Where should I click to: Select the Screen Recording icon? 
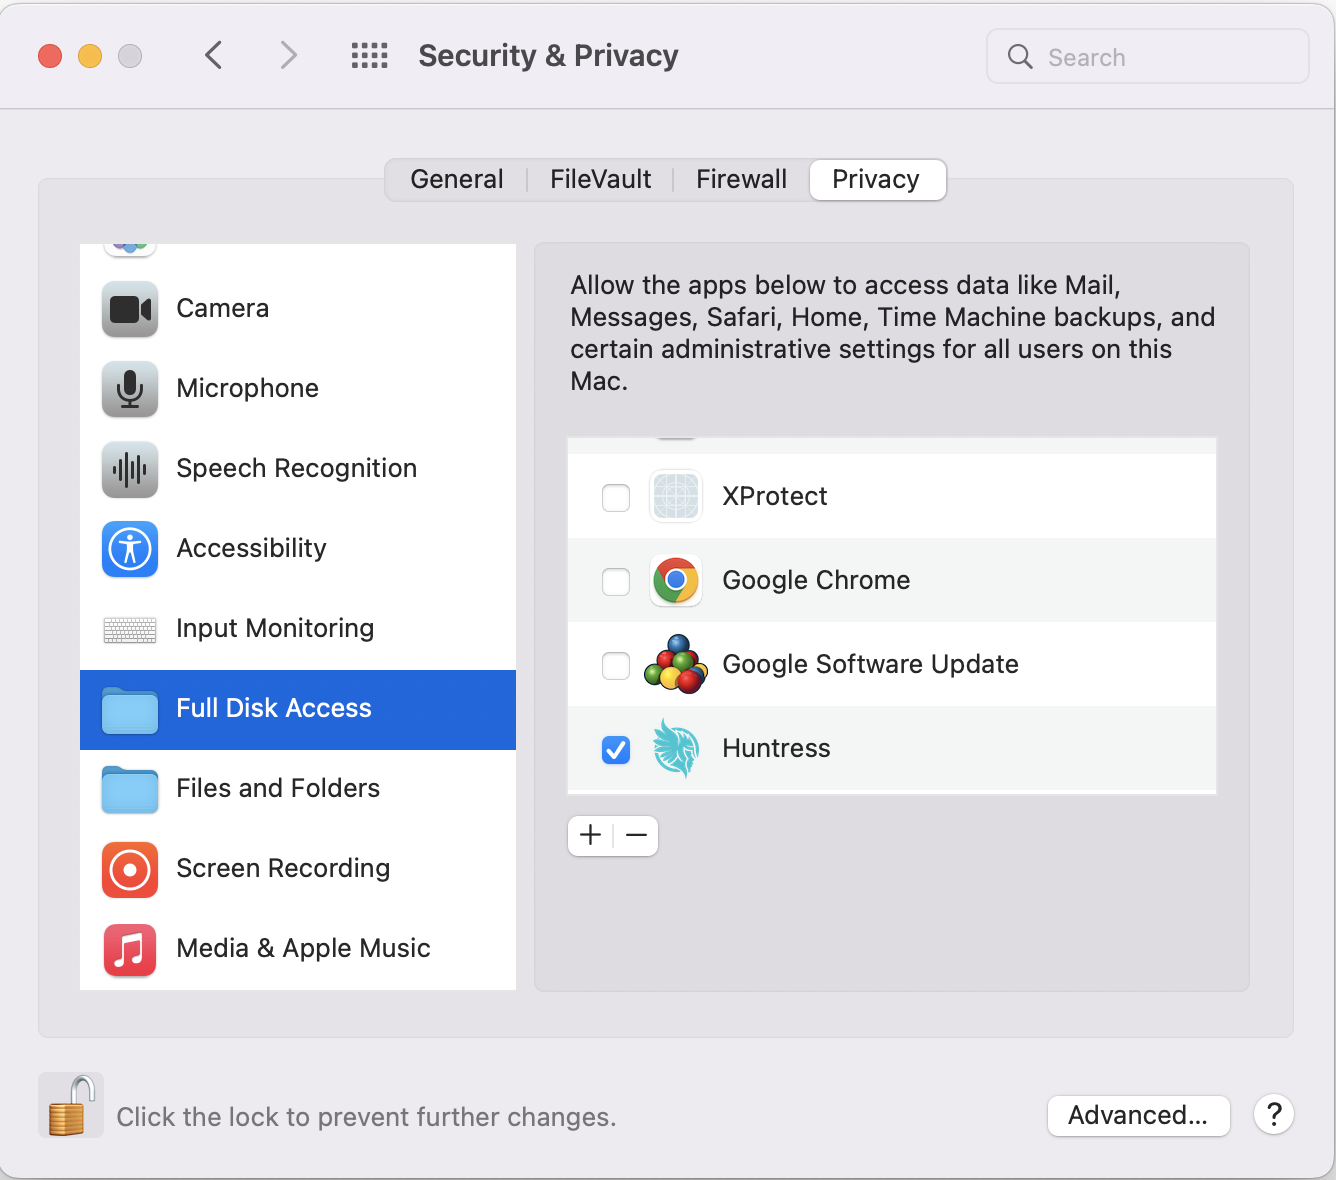[129, 869]
